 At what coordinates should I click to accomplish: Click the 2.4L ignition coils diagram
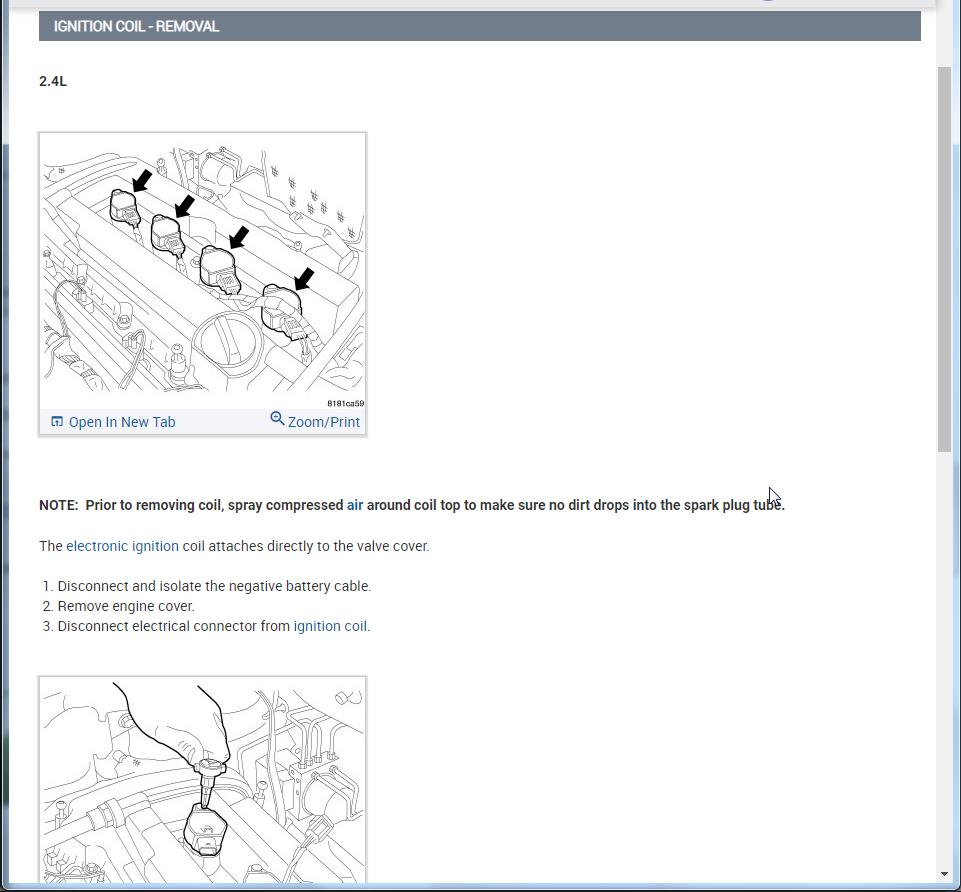point(203,270)
